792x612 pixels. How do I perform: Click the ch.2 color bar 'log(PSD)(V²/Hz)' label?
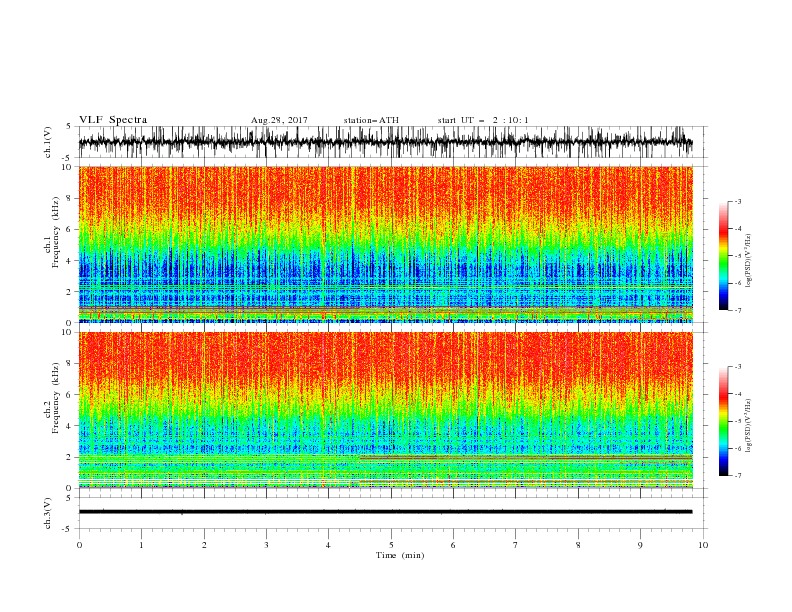[749, 425]
